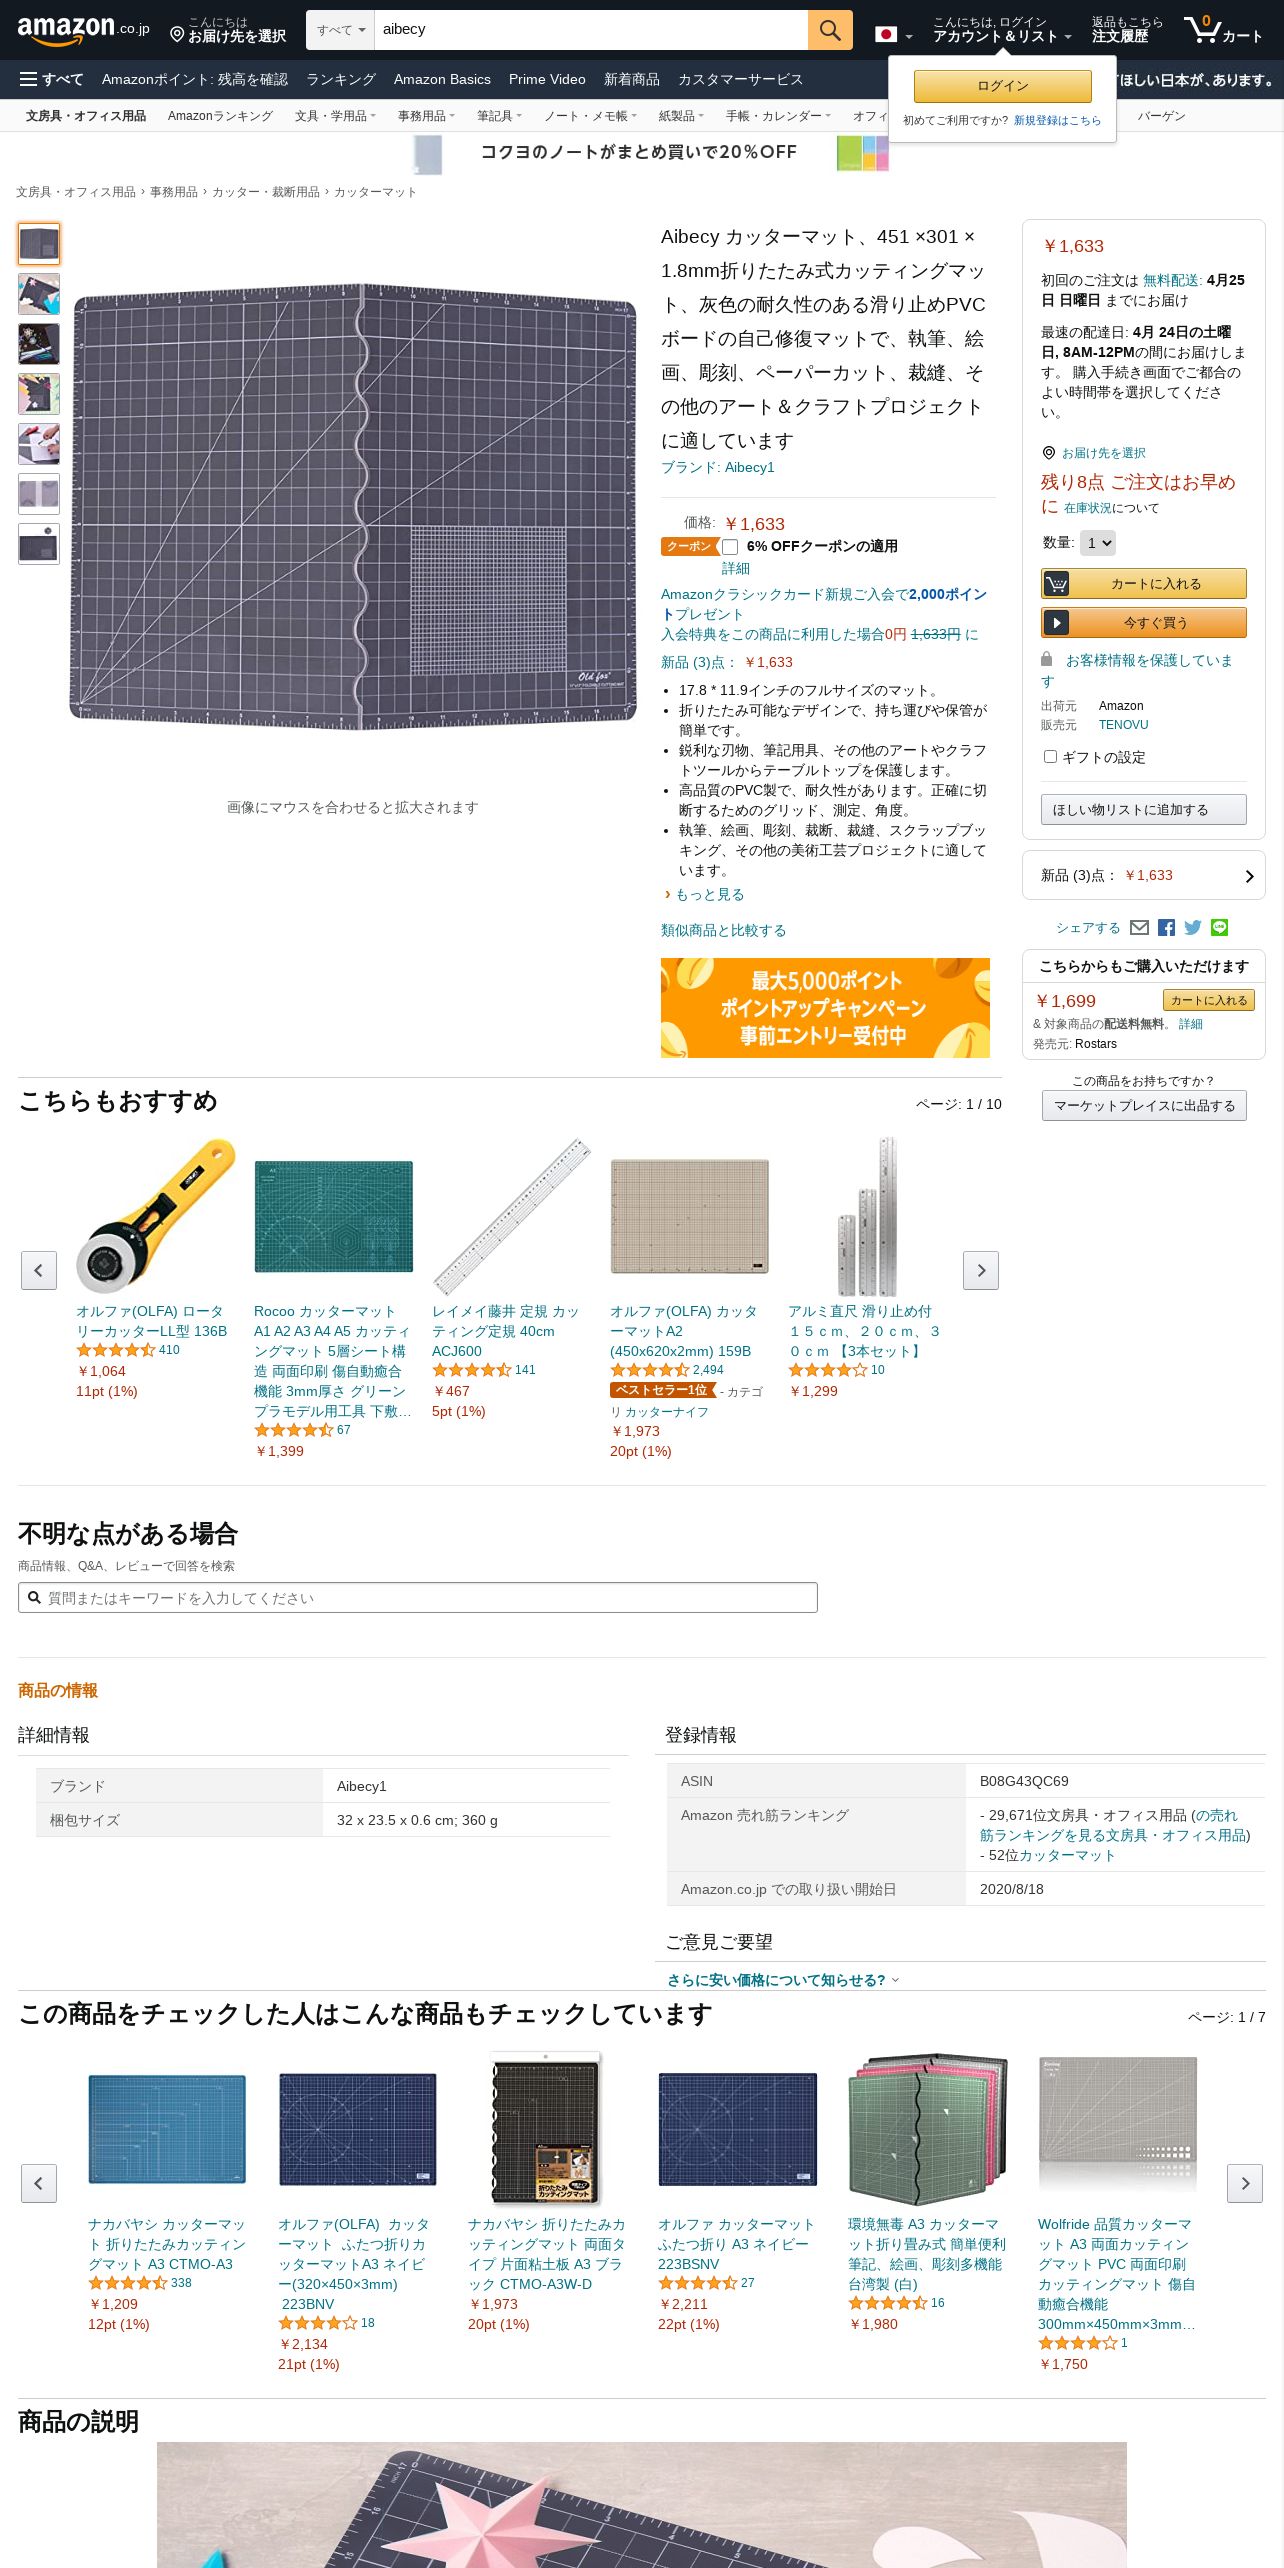
Task: Expand the search category すべて dropdown
Action: (341, 30)
